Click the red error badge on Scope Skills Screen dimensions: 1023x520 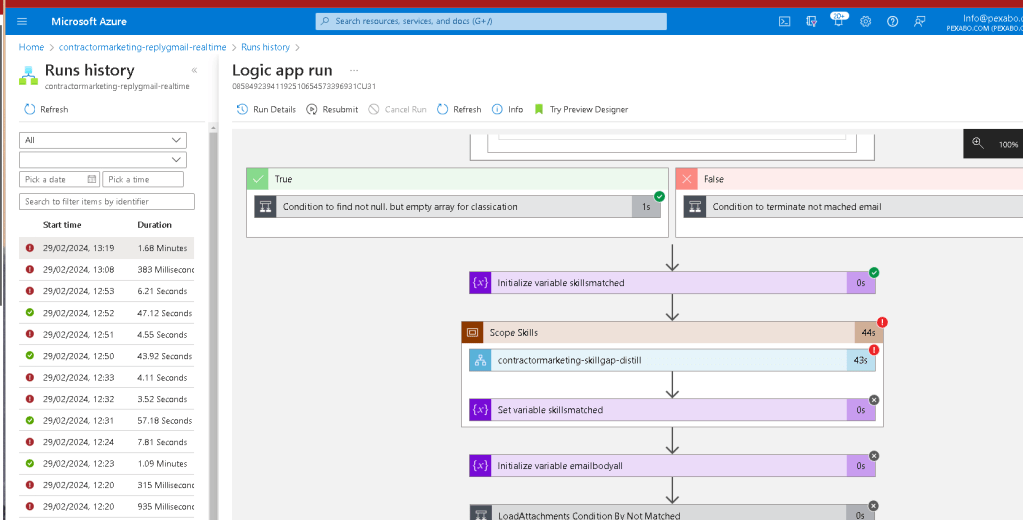tap(882, 322)
